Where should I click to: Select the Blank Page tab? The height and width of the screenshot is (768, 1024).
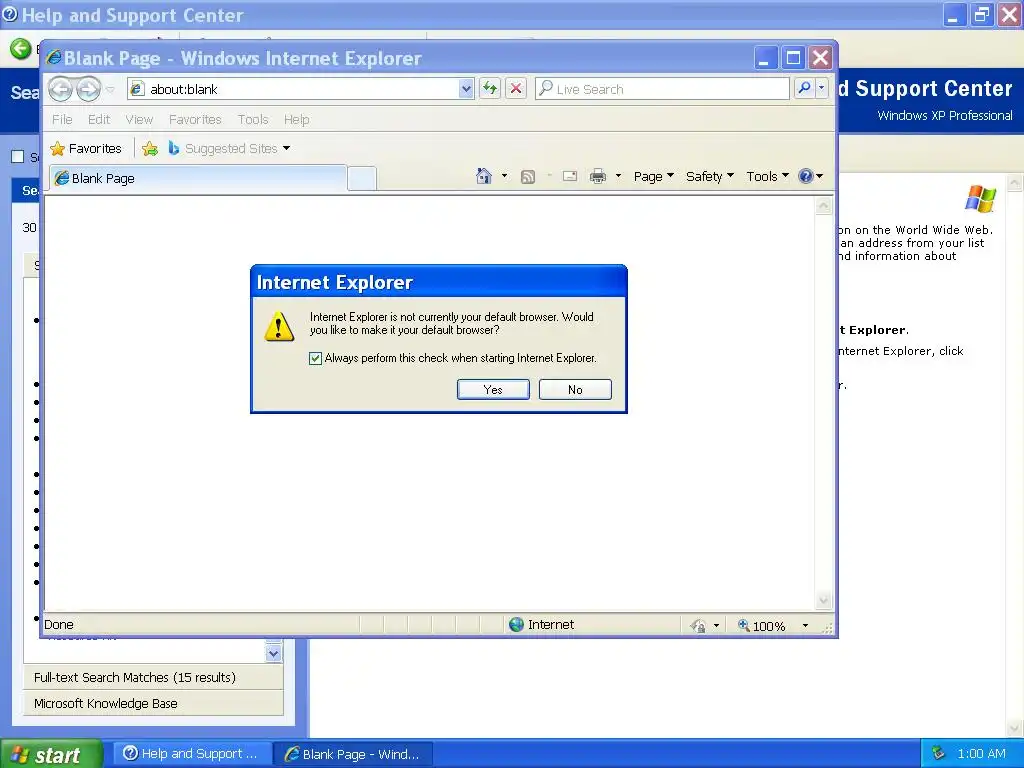[198, 178]
